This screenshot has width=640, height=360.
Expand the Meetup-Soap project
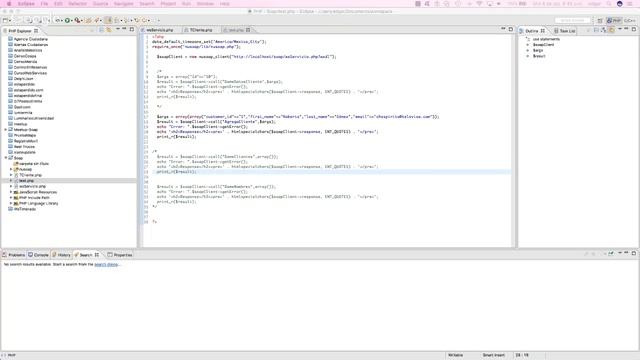[6, 129]
